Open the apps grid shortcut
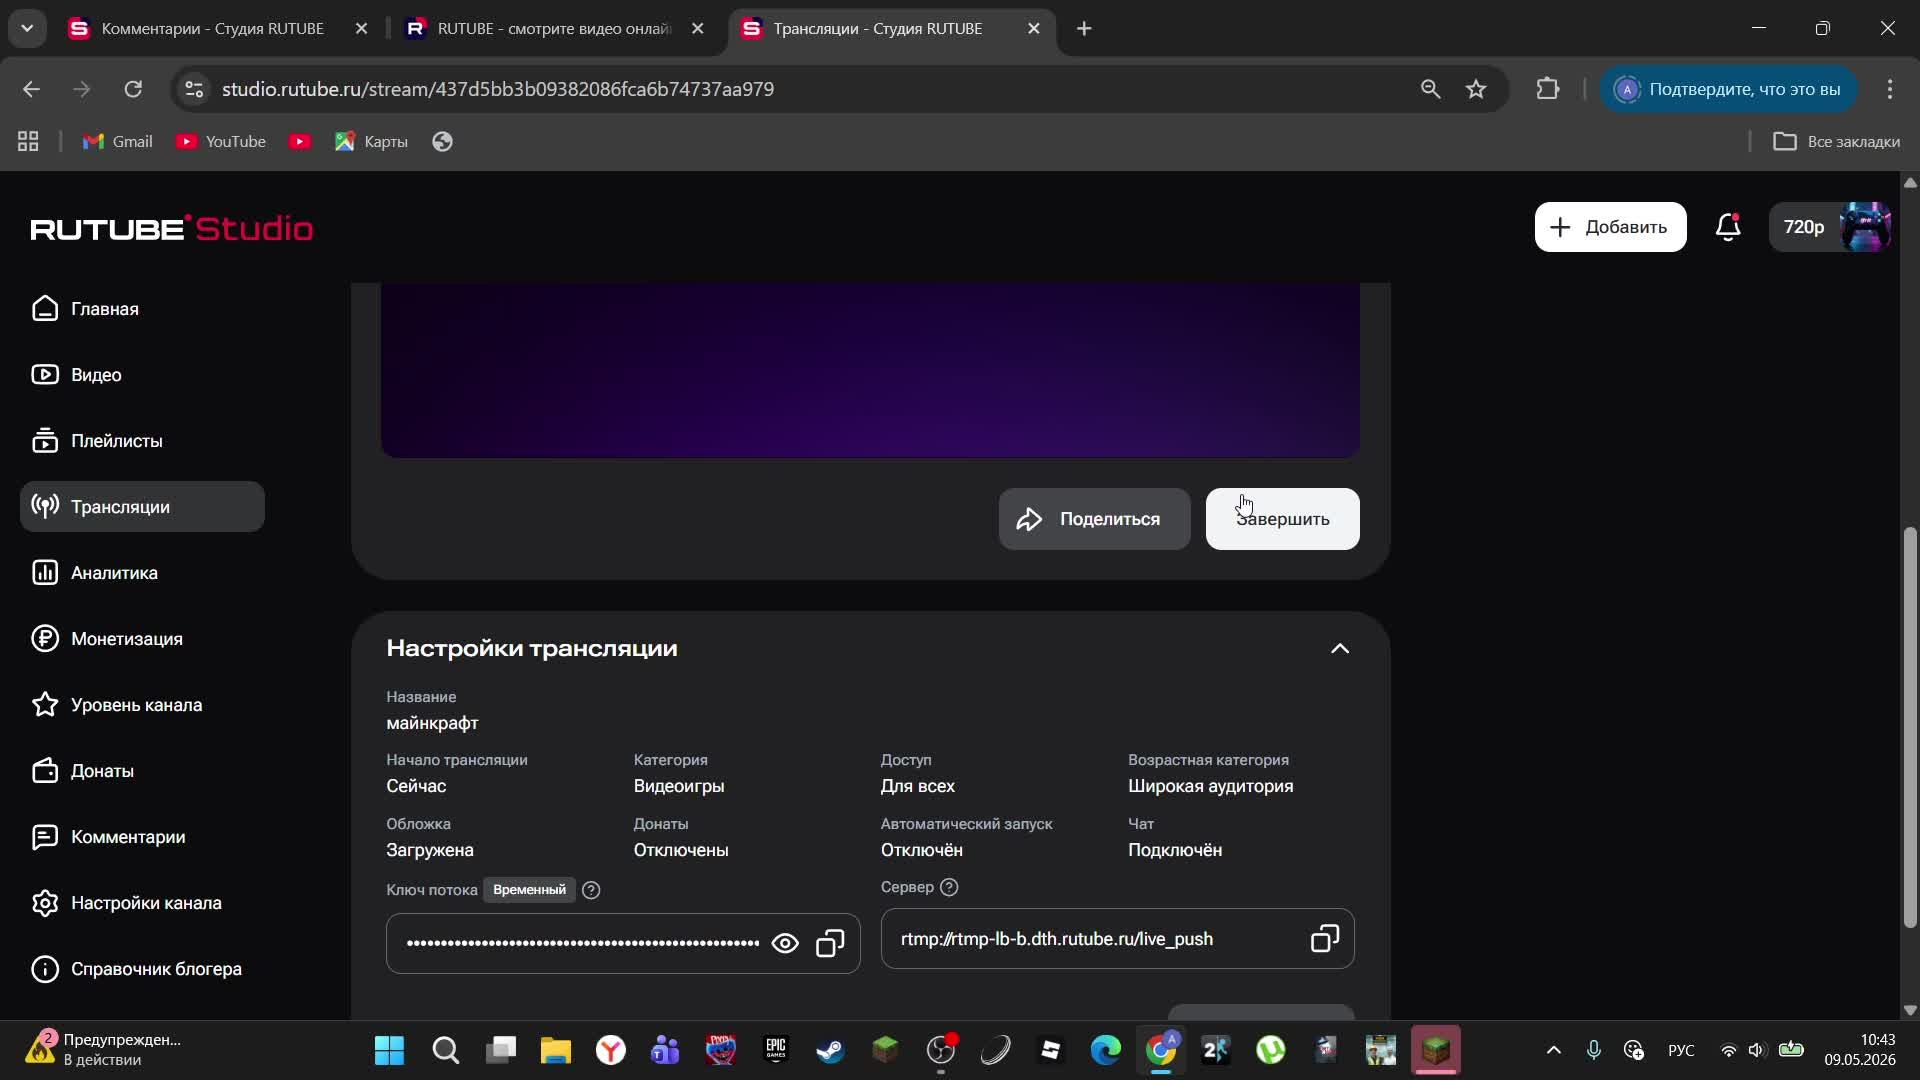This screenshot has height=1080, width=1920. [x=28, y=142]
